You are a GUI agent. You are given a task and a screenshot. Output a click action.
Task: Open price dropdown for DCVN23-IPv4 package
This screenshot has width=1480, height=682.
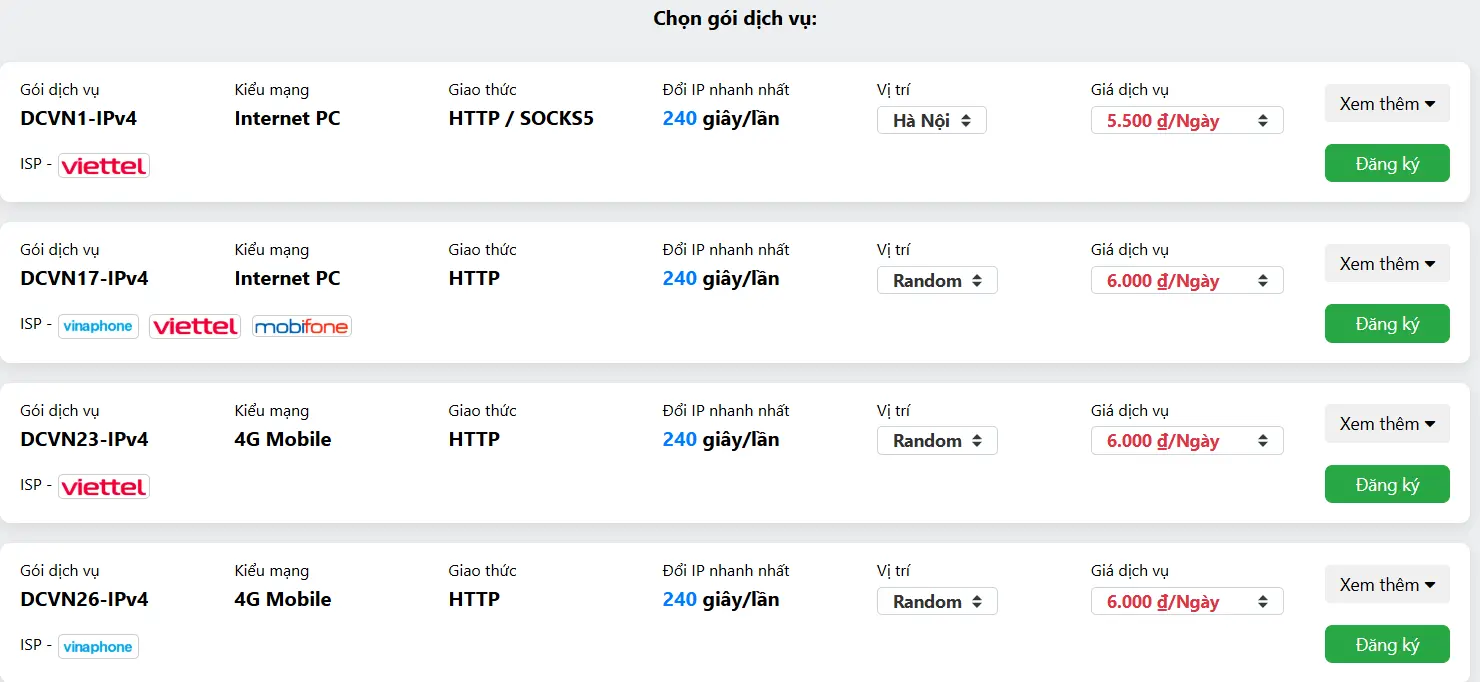pyautogui.click(x=1186, y=441)
